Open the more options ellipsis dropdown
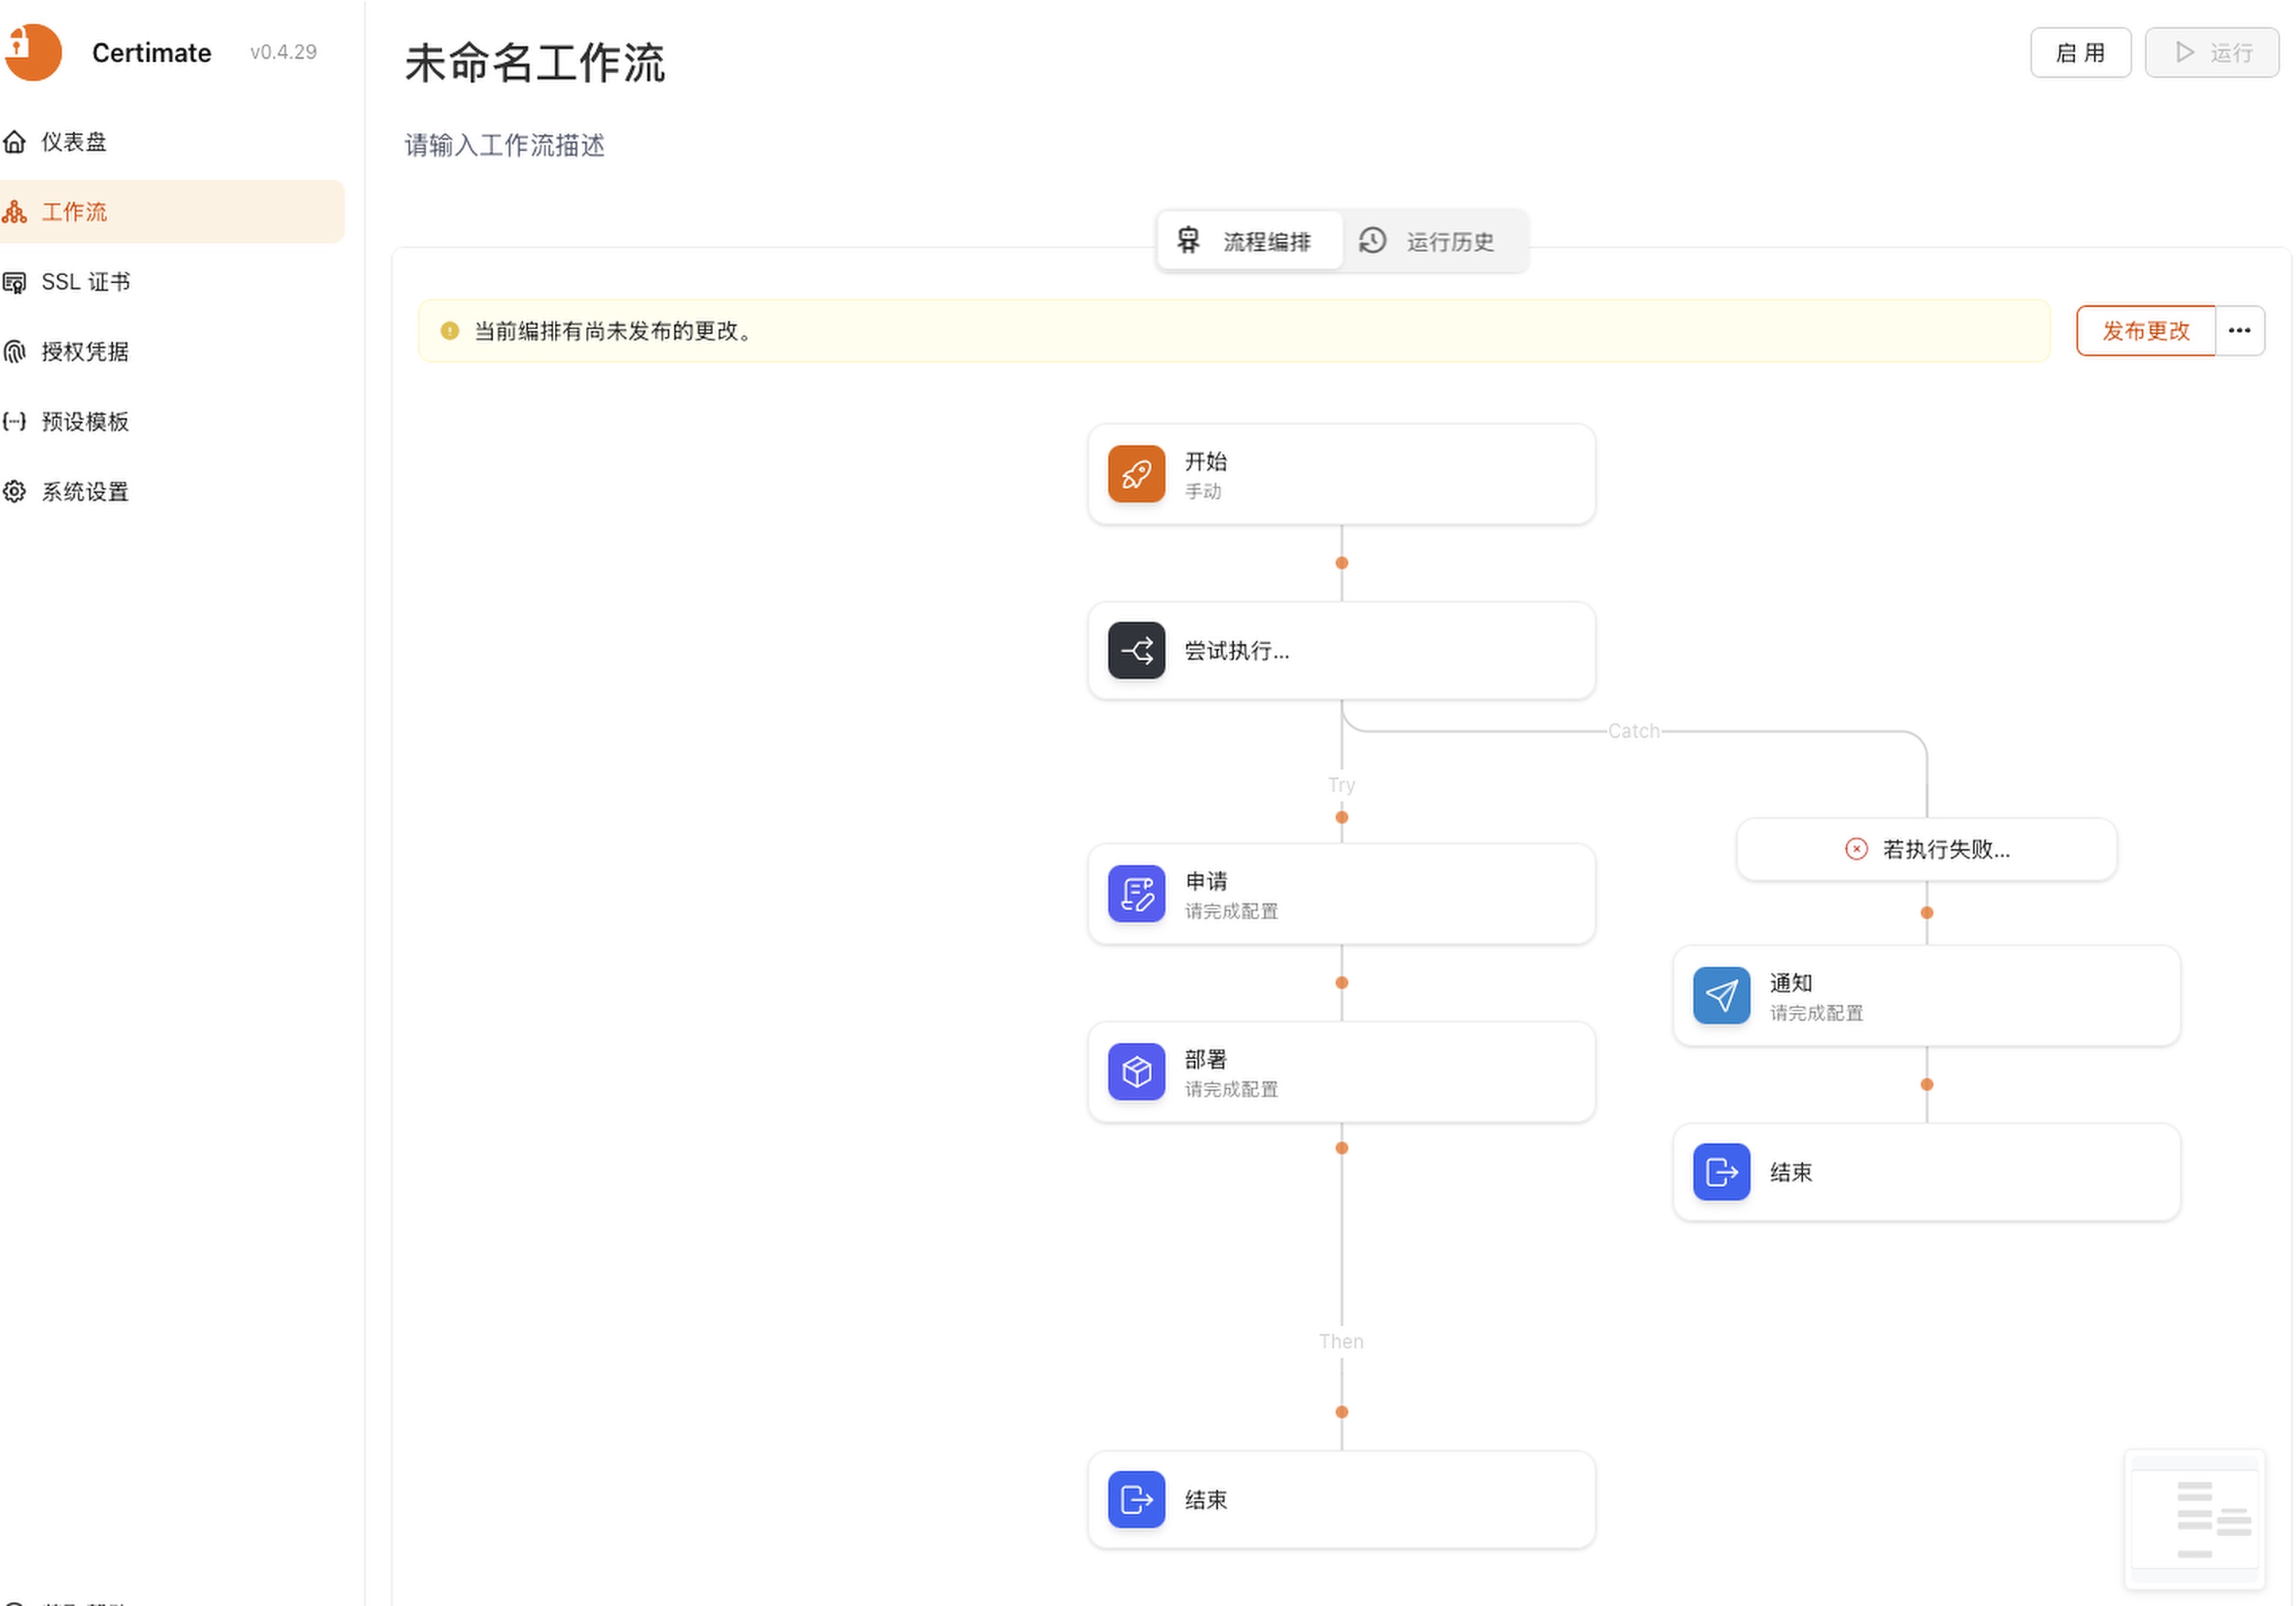Viewport: 2296px width, 1606px height. (2240, 331)
